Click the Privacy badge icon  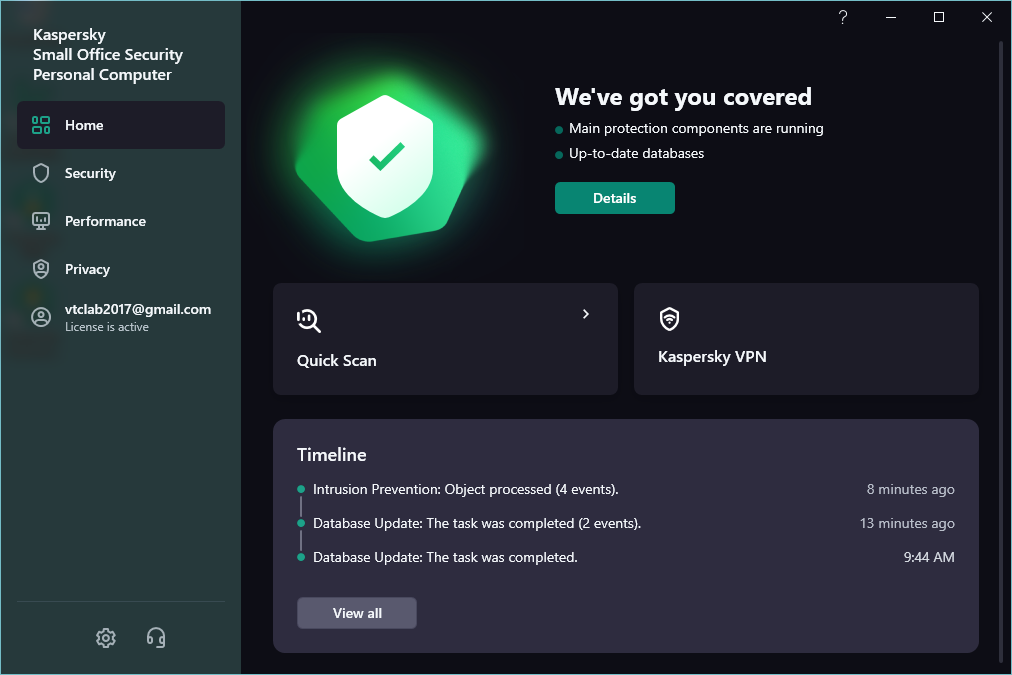click(41, 269)
